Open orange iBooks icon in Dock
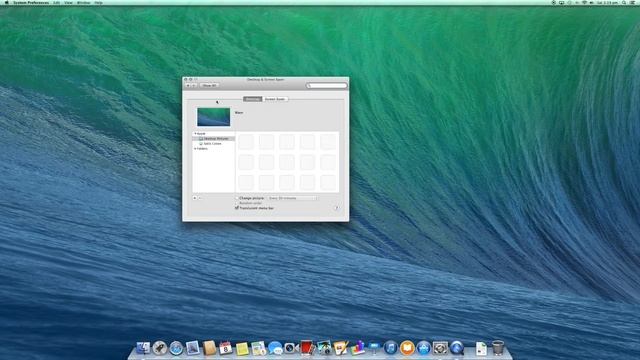This screenshot has width=640, height=360. click(x=407, y=348)
